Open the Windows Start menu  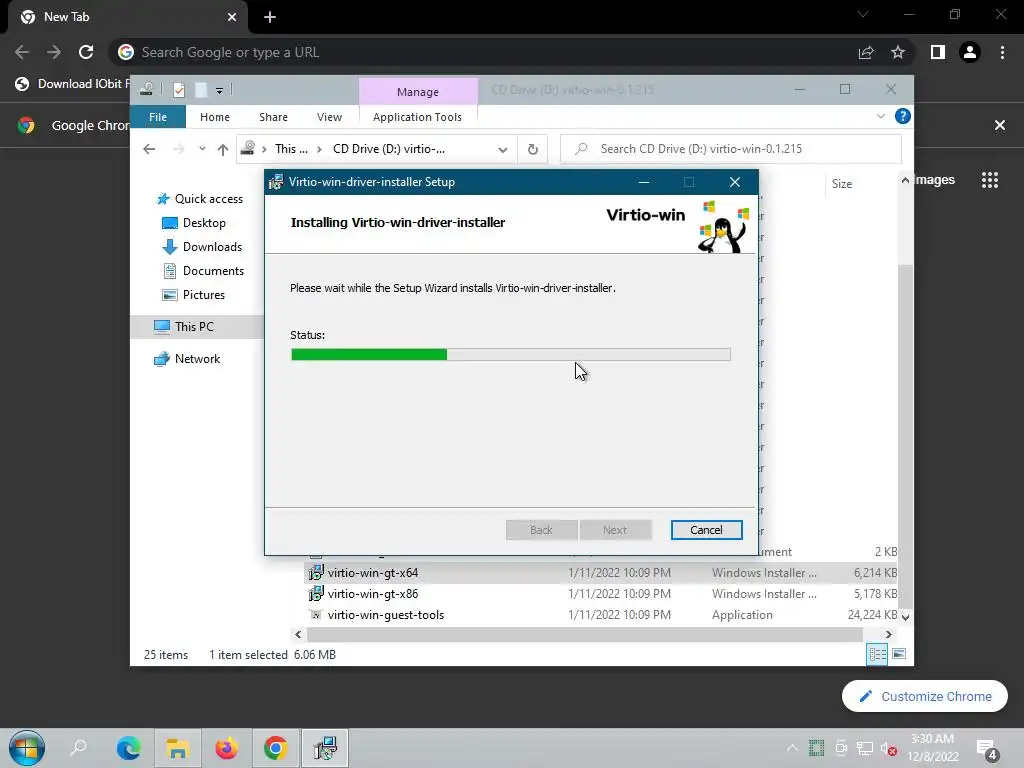pyautogui.click(x=27, y=748)
